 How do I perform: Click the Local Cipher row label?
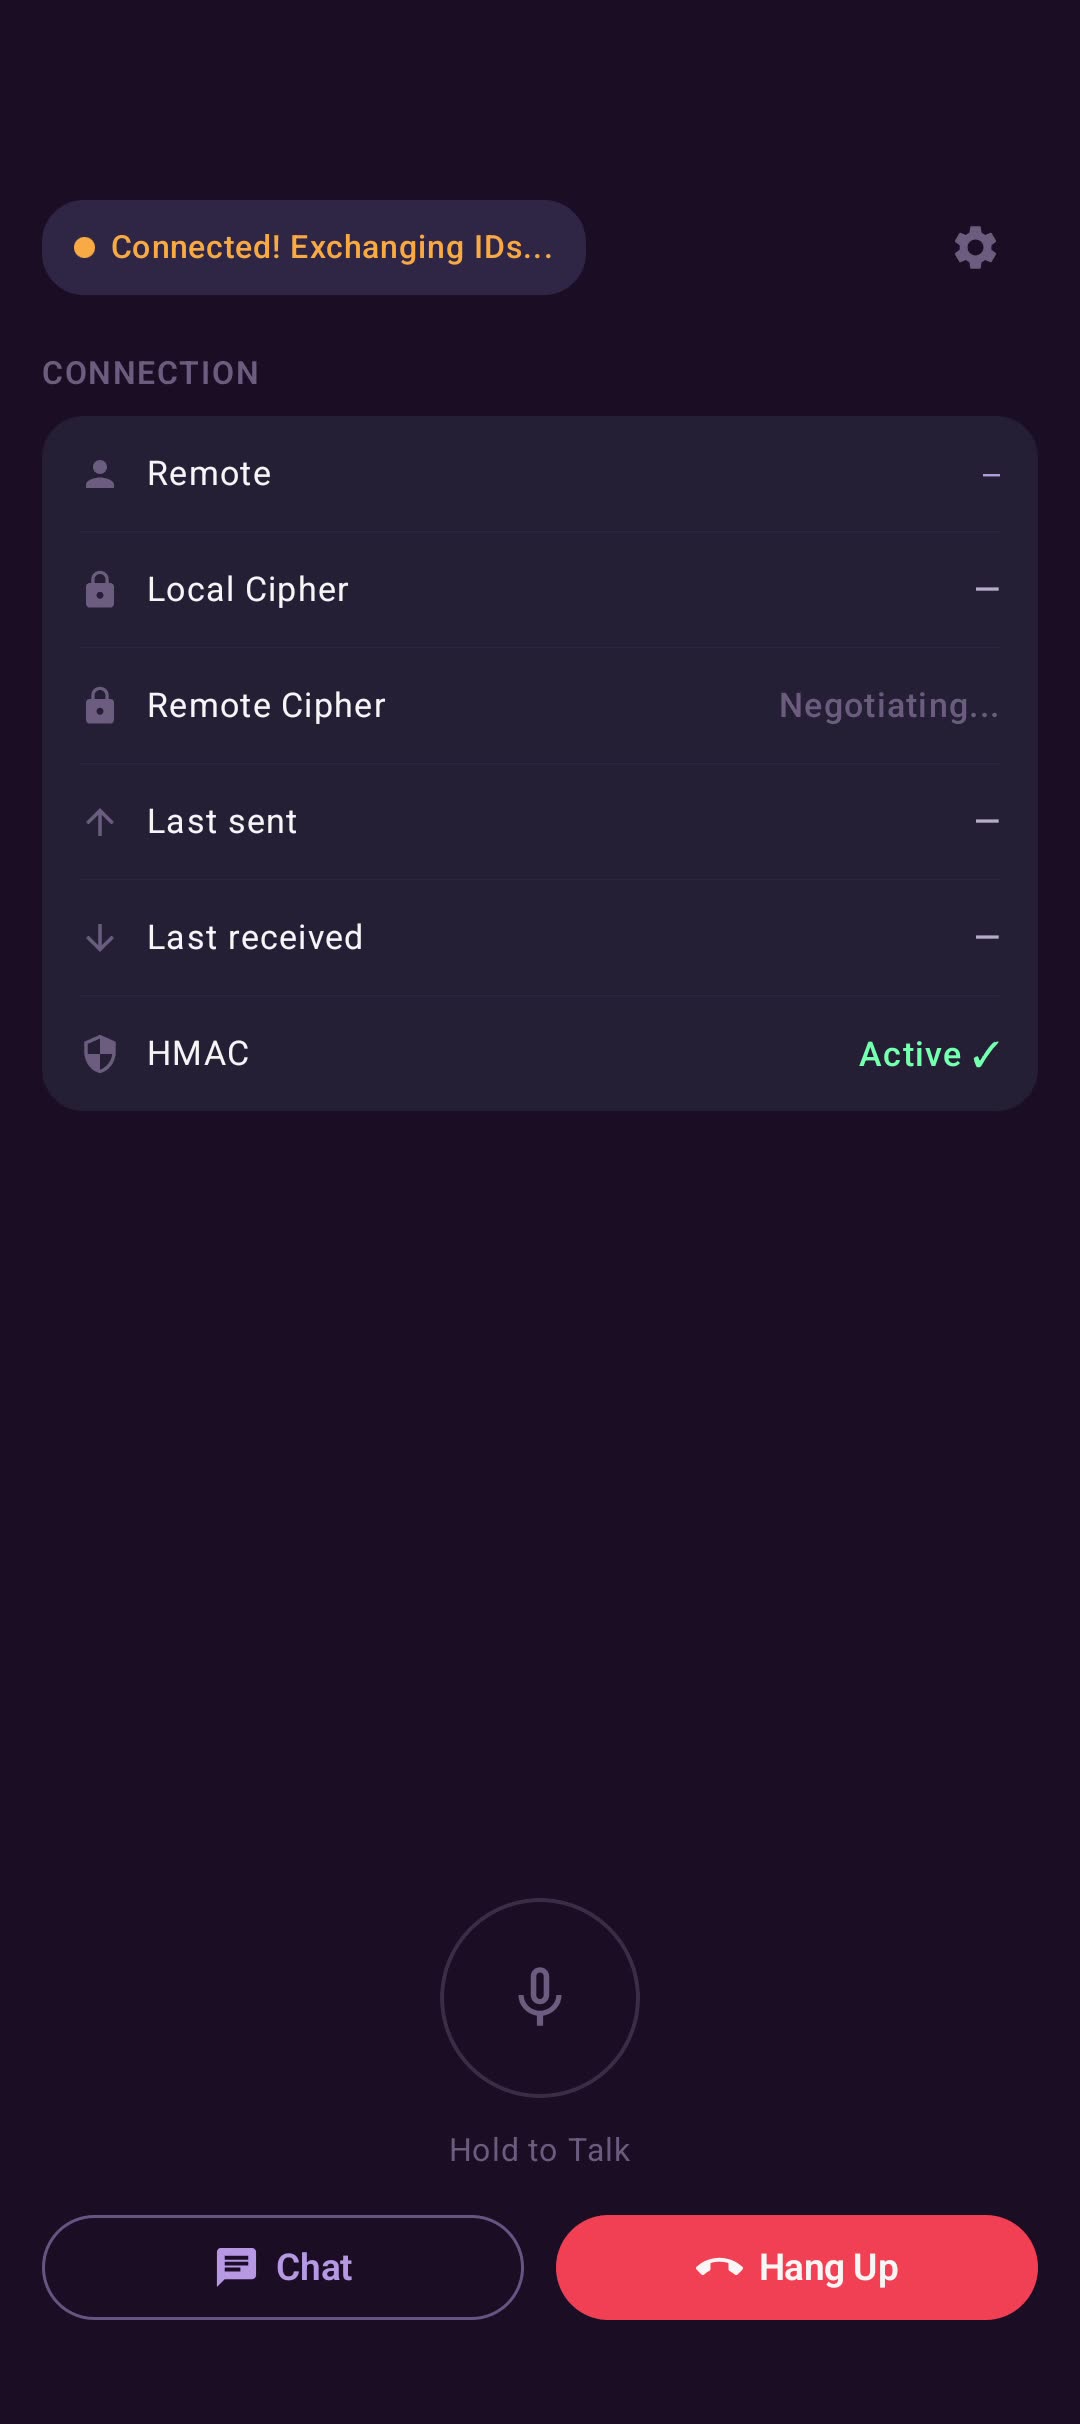[x=248, y=590]
